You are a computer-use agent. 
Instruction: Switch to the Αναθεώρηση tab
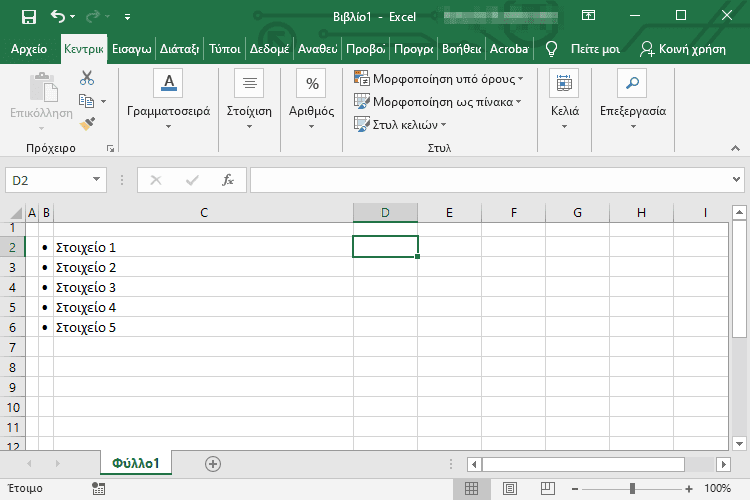[x=318, y=49]
